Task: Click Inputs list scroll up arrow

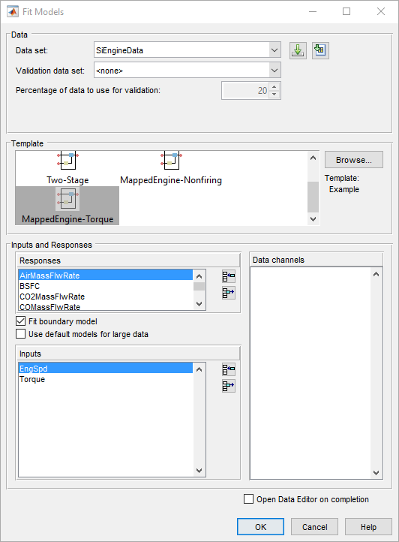Action: (x=199, y=370)
